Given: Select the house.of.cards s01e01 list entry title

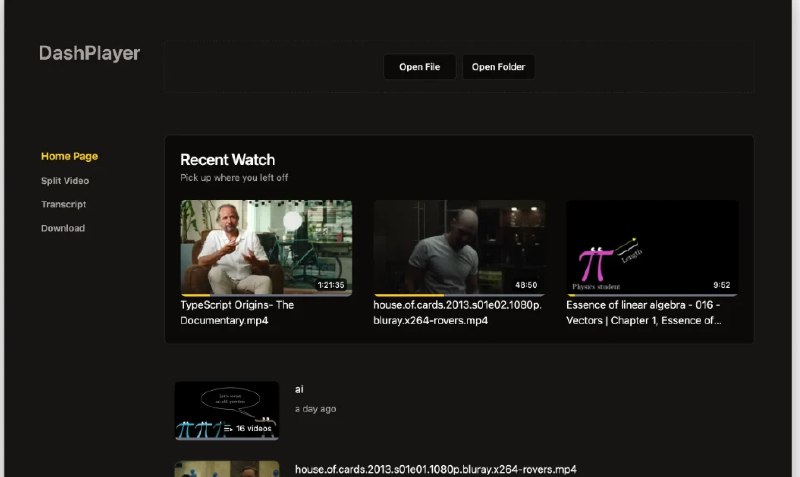Looking at the screenshot, I should click(x=435, y=469).
